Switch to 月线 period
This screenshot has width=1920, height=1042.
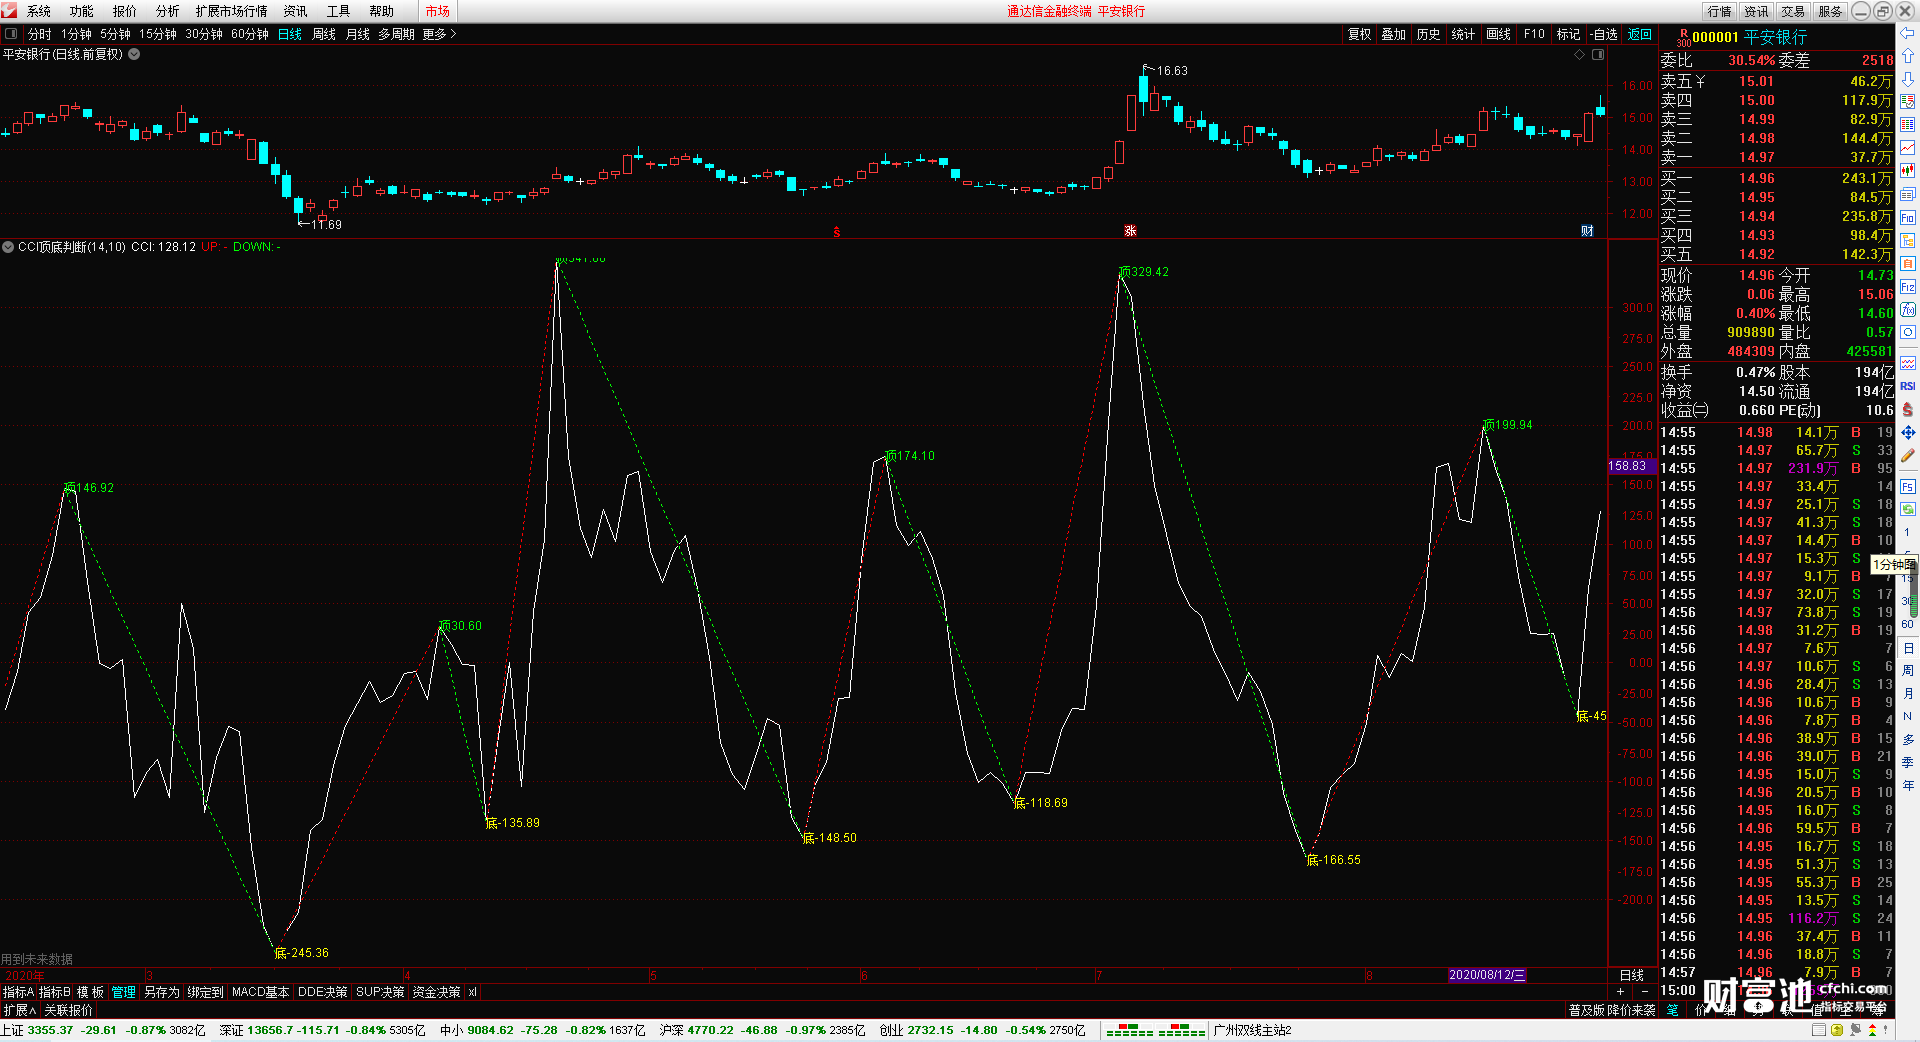click(x=358, y=34)
